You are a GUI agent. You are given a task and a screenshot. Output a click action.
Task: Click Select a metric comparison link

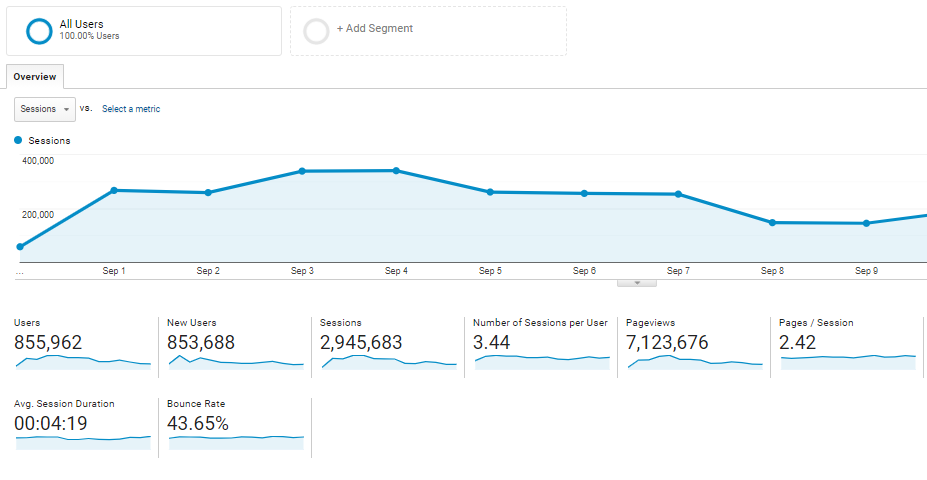point(131,109)
